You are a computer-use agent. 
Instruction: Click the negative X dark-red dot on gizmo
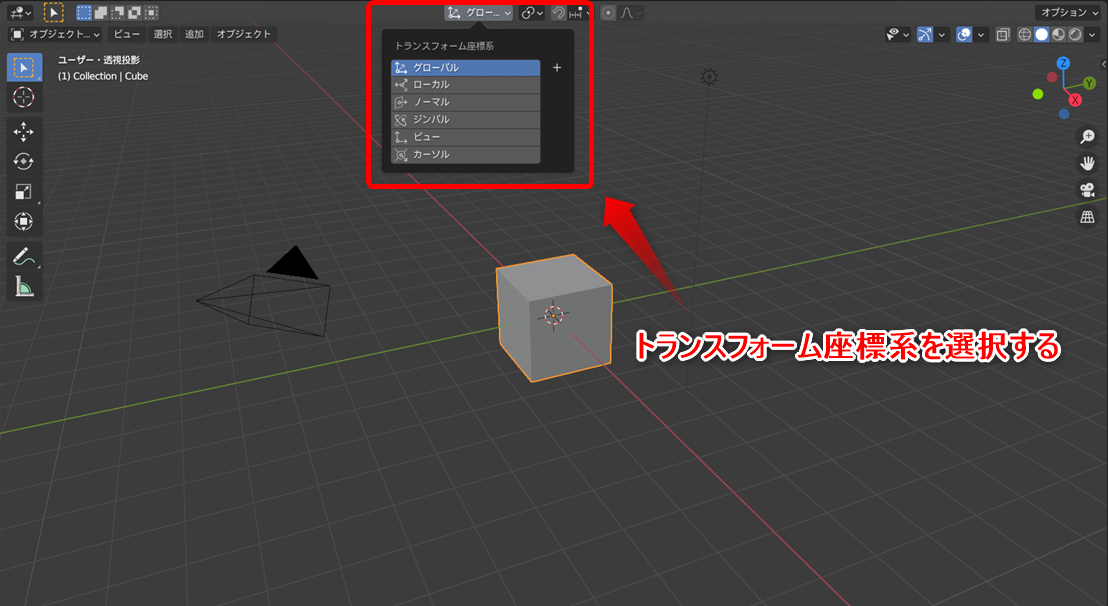1052,77
